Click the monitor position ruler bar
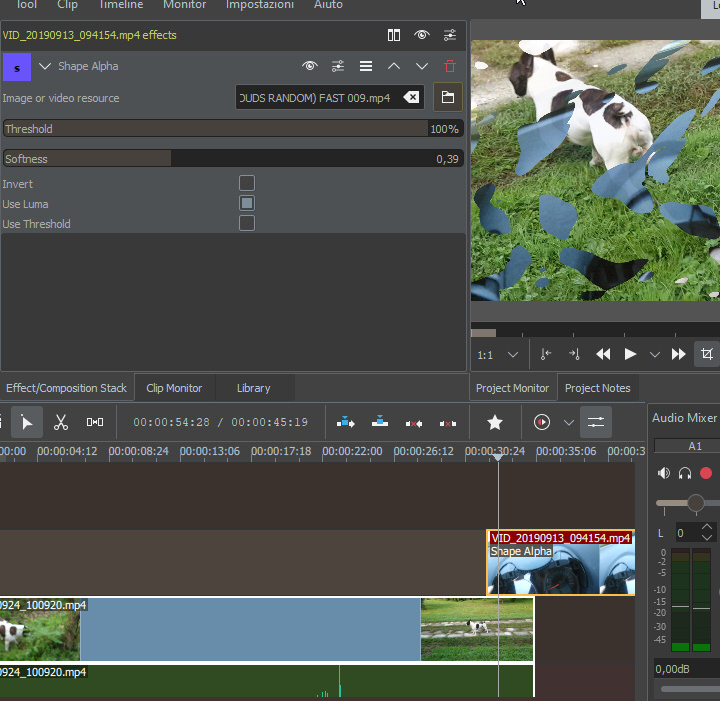Viewport: 720px width, 701px height. 595,332
